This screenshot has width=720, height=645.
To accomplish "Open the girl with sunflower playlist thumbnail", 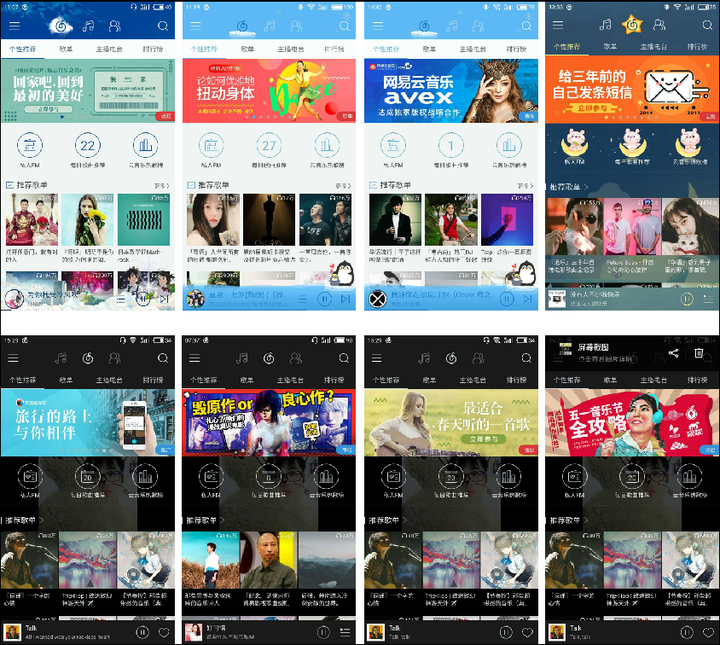I will click(x=87, y=219).
